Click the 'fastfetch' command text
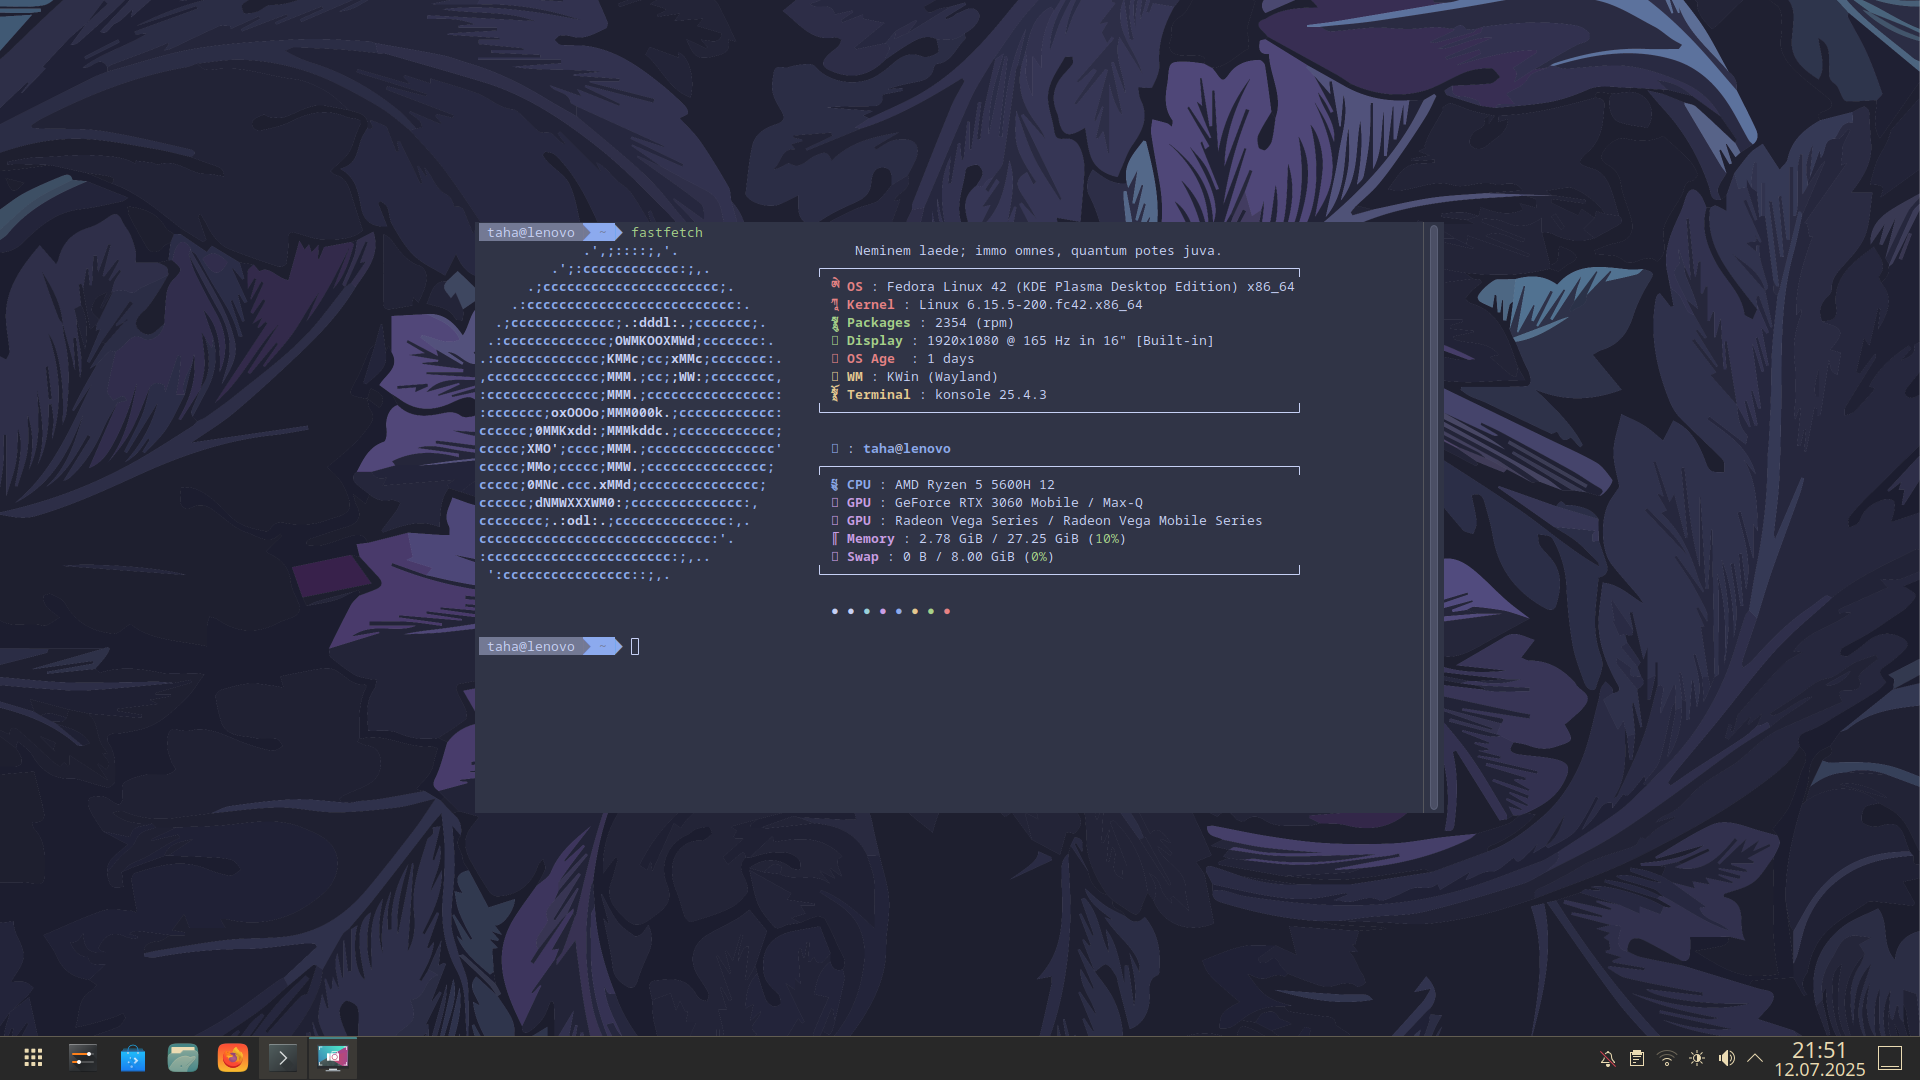1920x1080 pixels. tap(667, 233)
